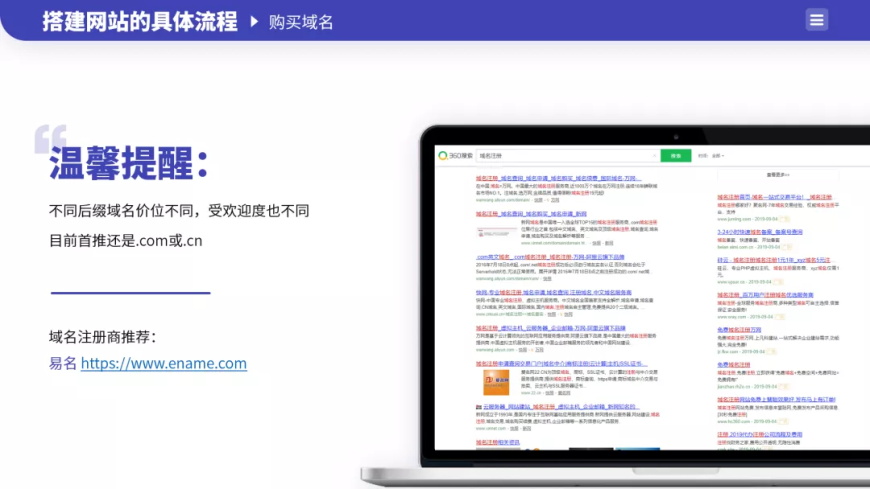The height and width of the screenshot is (489, 870).
Task: Open the hamburger menu in the header
Action: point(817,20)
